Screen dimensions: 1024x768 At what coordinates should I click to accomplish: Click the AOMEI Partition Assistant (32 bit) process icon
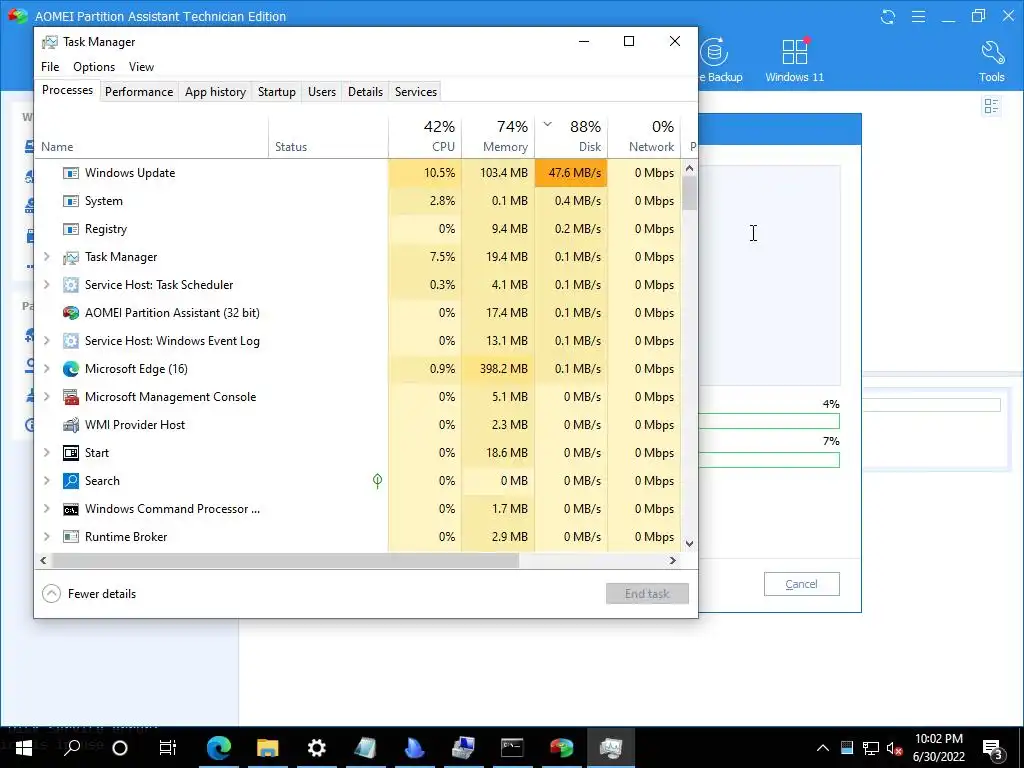coord(71,313)
